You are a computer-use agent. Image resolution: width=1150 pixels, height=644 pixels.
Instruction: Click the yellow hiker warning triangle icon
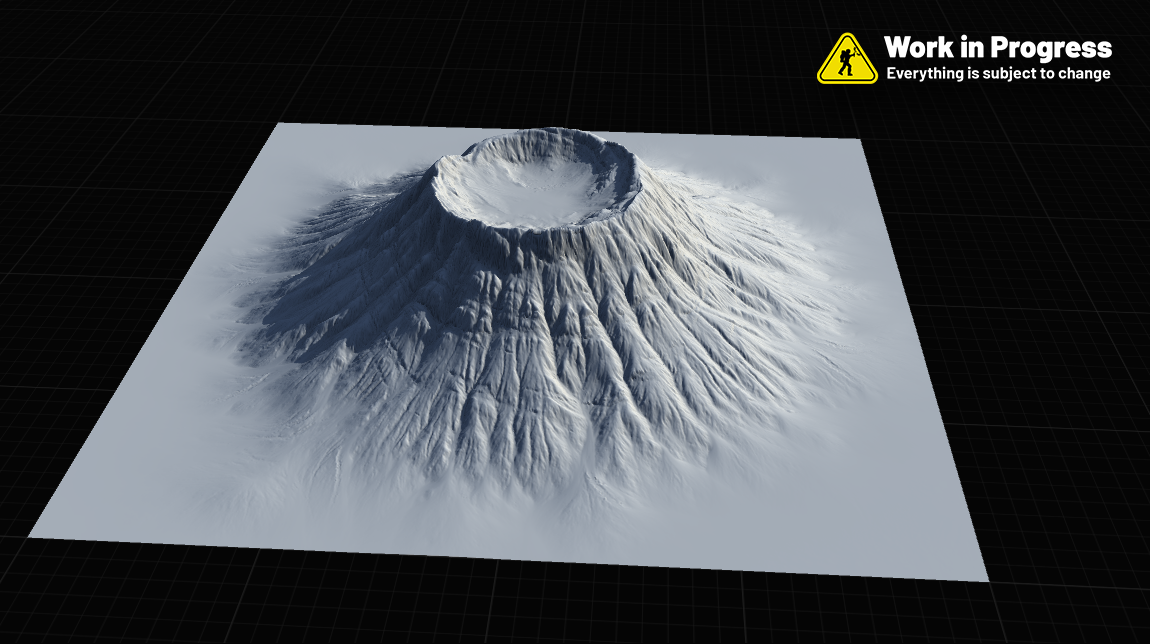pyautogui.click(x=846, y=59)
